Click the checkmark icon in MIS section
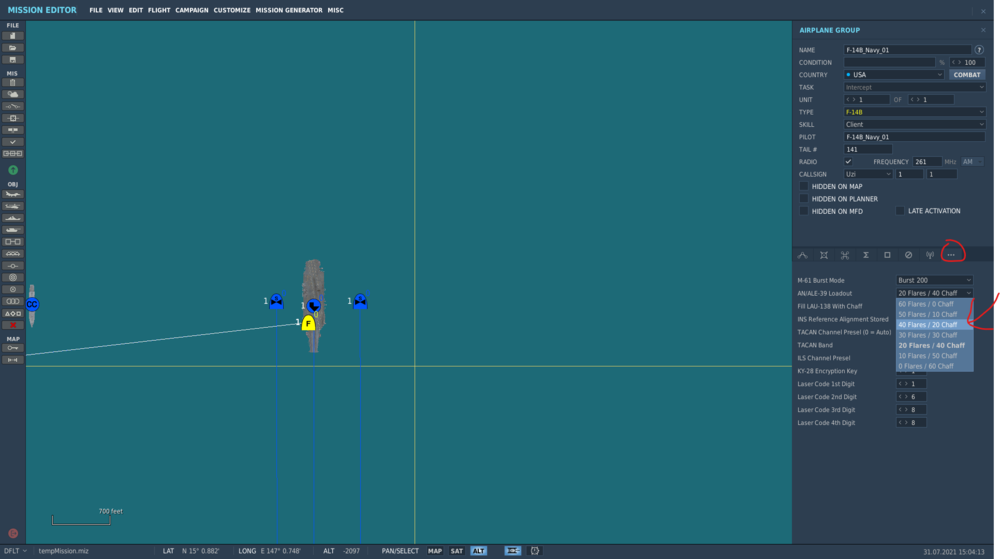The image size is (1000, 559). (x=13, y=142)
